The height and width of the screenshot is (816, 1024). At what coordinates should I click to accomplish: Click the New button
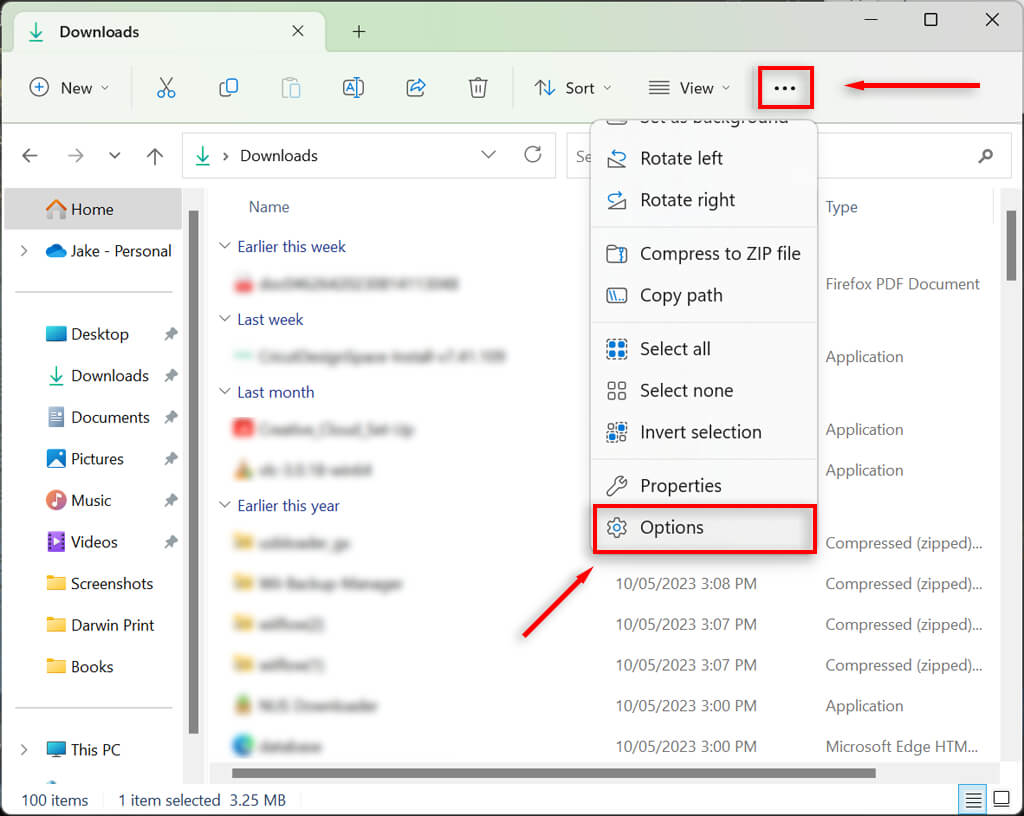(x=69, y=88)
